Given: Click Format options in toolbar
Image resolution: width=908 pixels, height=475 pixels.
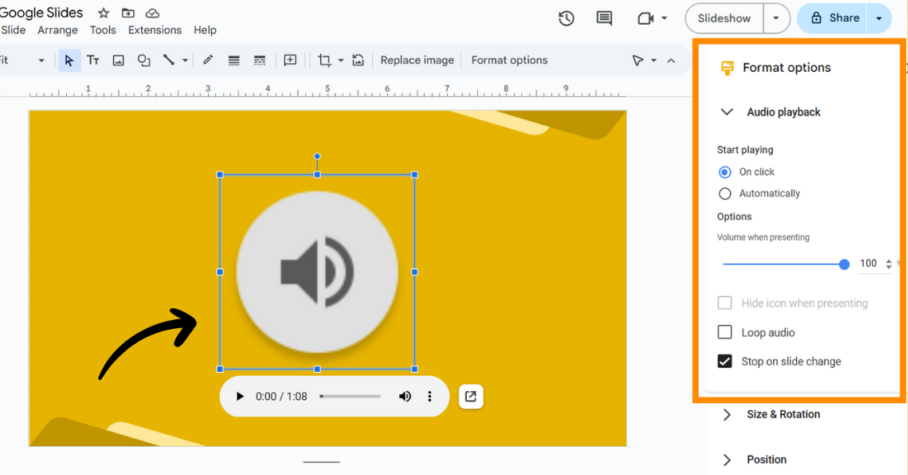Looking at the screenshot, I should 509,60.
